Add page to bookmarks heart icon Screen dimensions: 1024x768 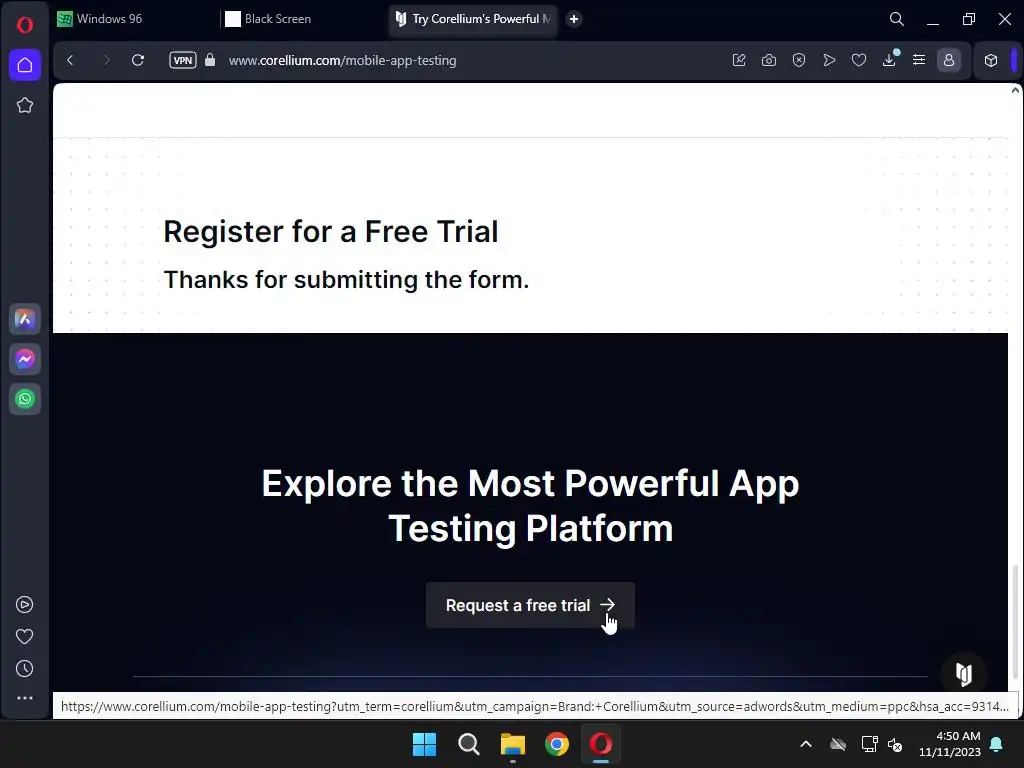tap(859, 60)
